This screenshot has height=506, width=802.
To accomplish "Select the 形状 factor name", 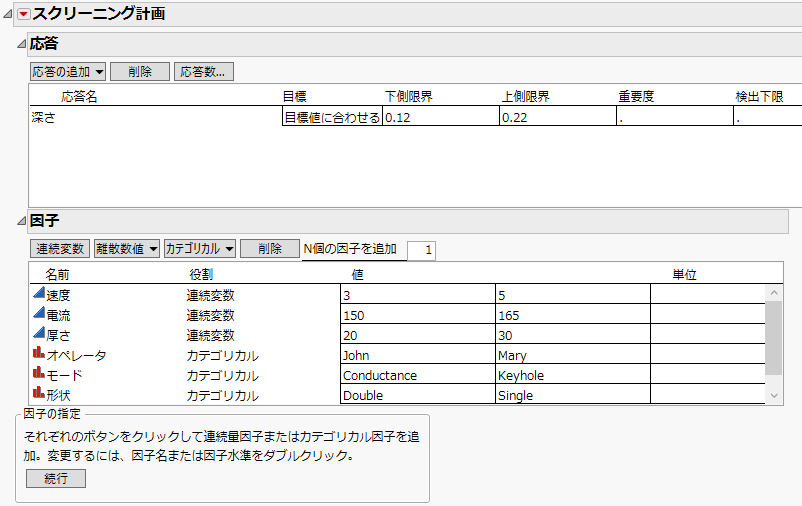I will [58, 395].
